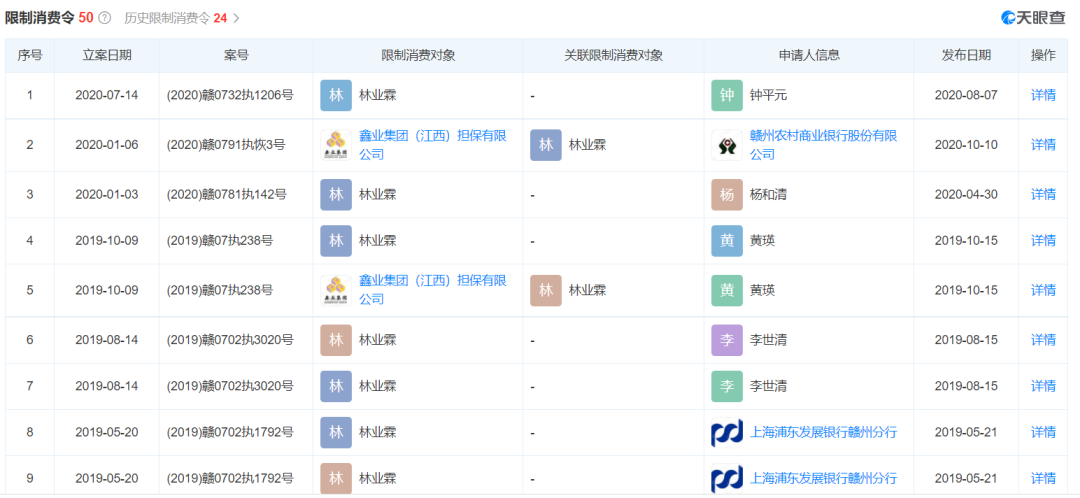Open 详情 for row 3
The width and height of the screenshot is (1080, 498).
tap(1043, 195)
